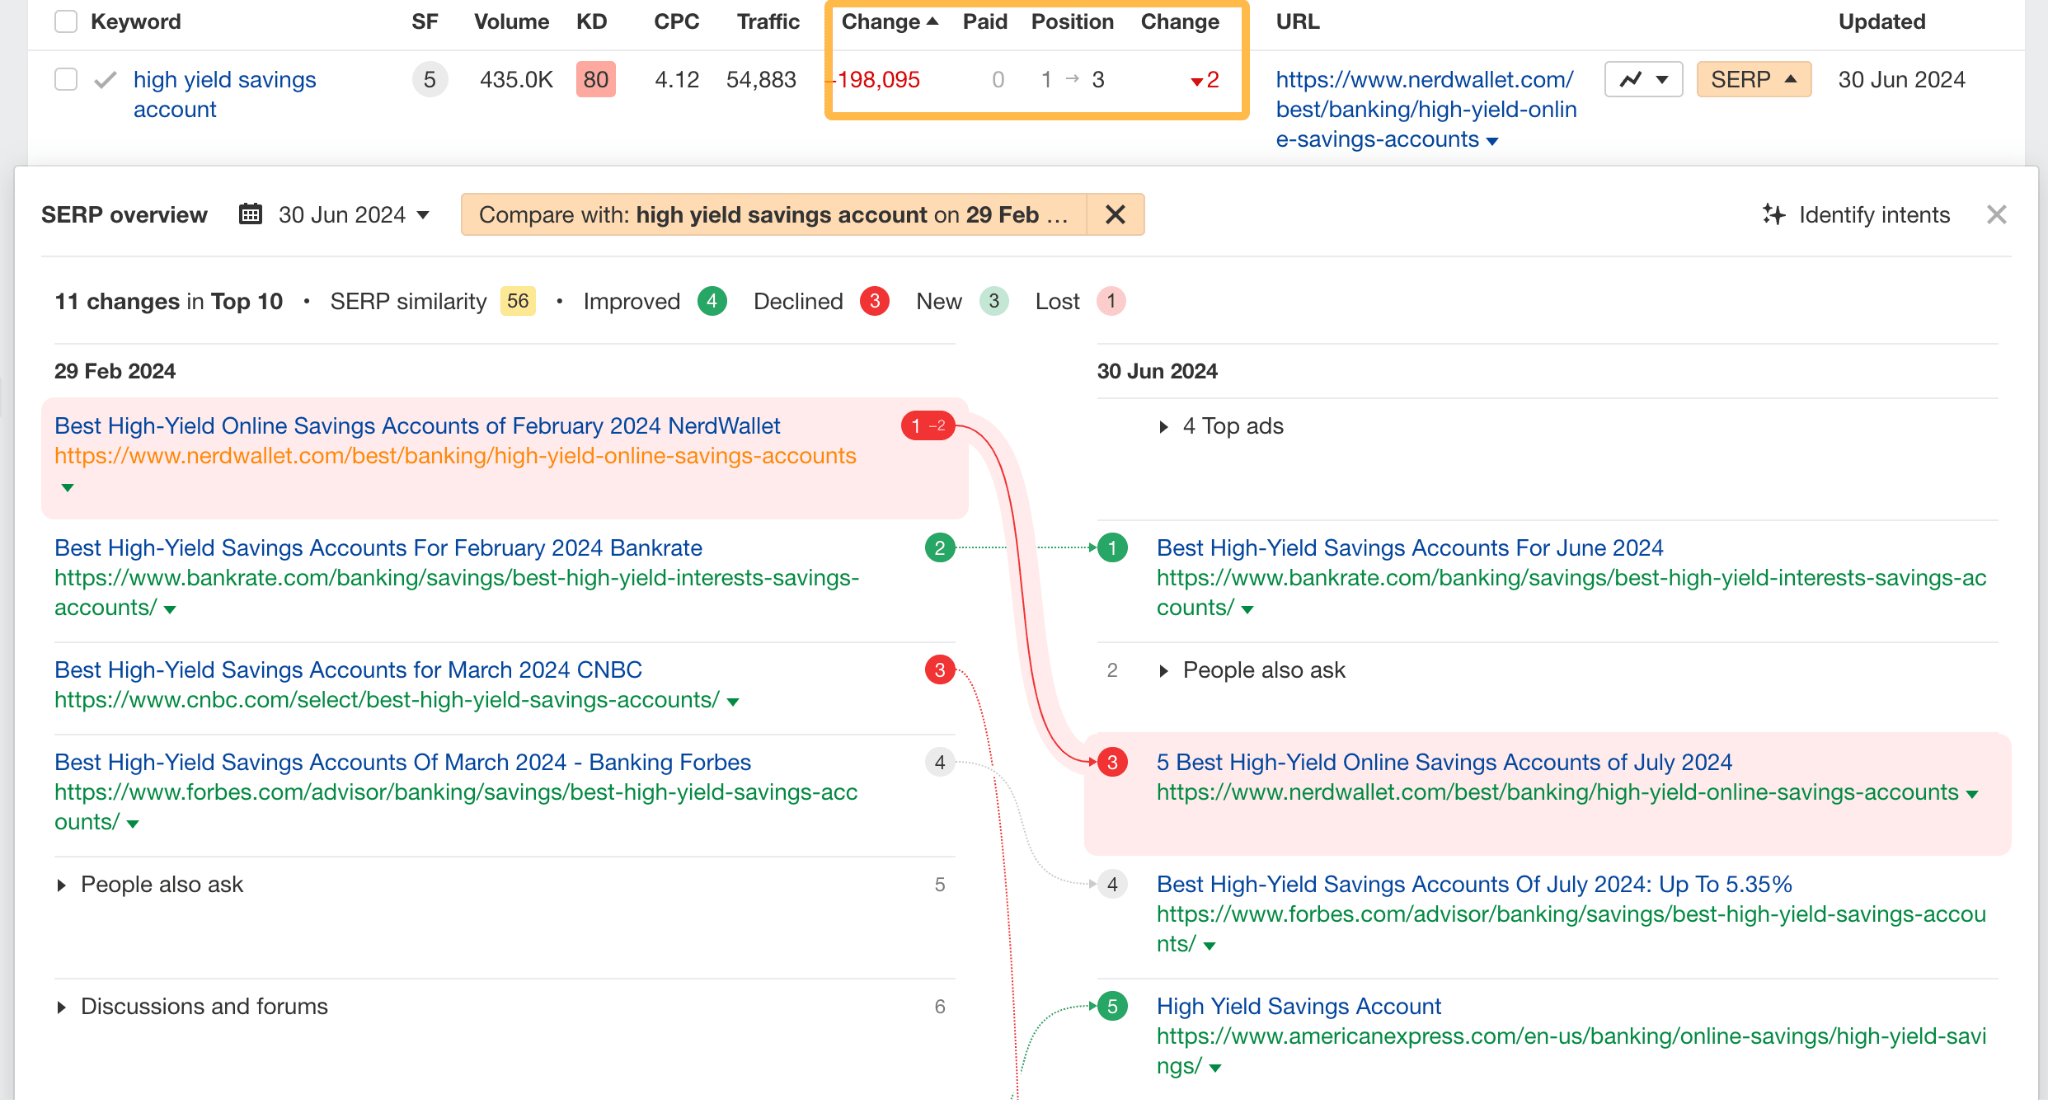Click the KD score badge 80
The width and height of the screenshot is (2048, 1100).
tap(596, 80)
